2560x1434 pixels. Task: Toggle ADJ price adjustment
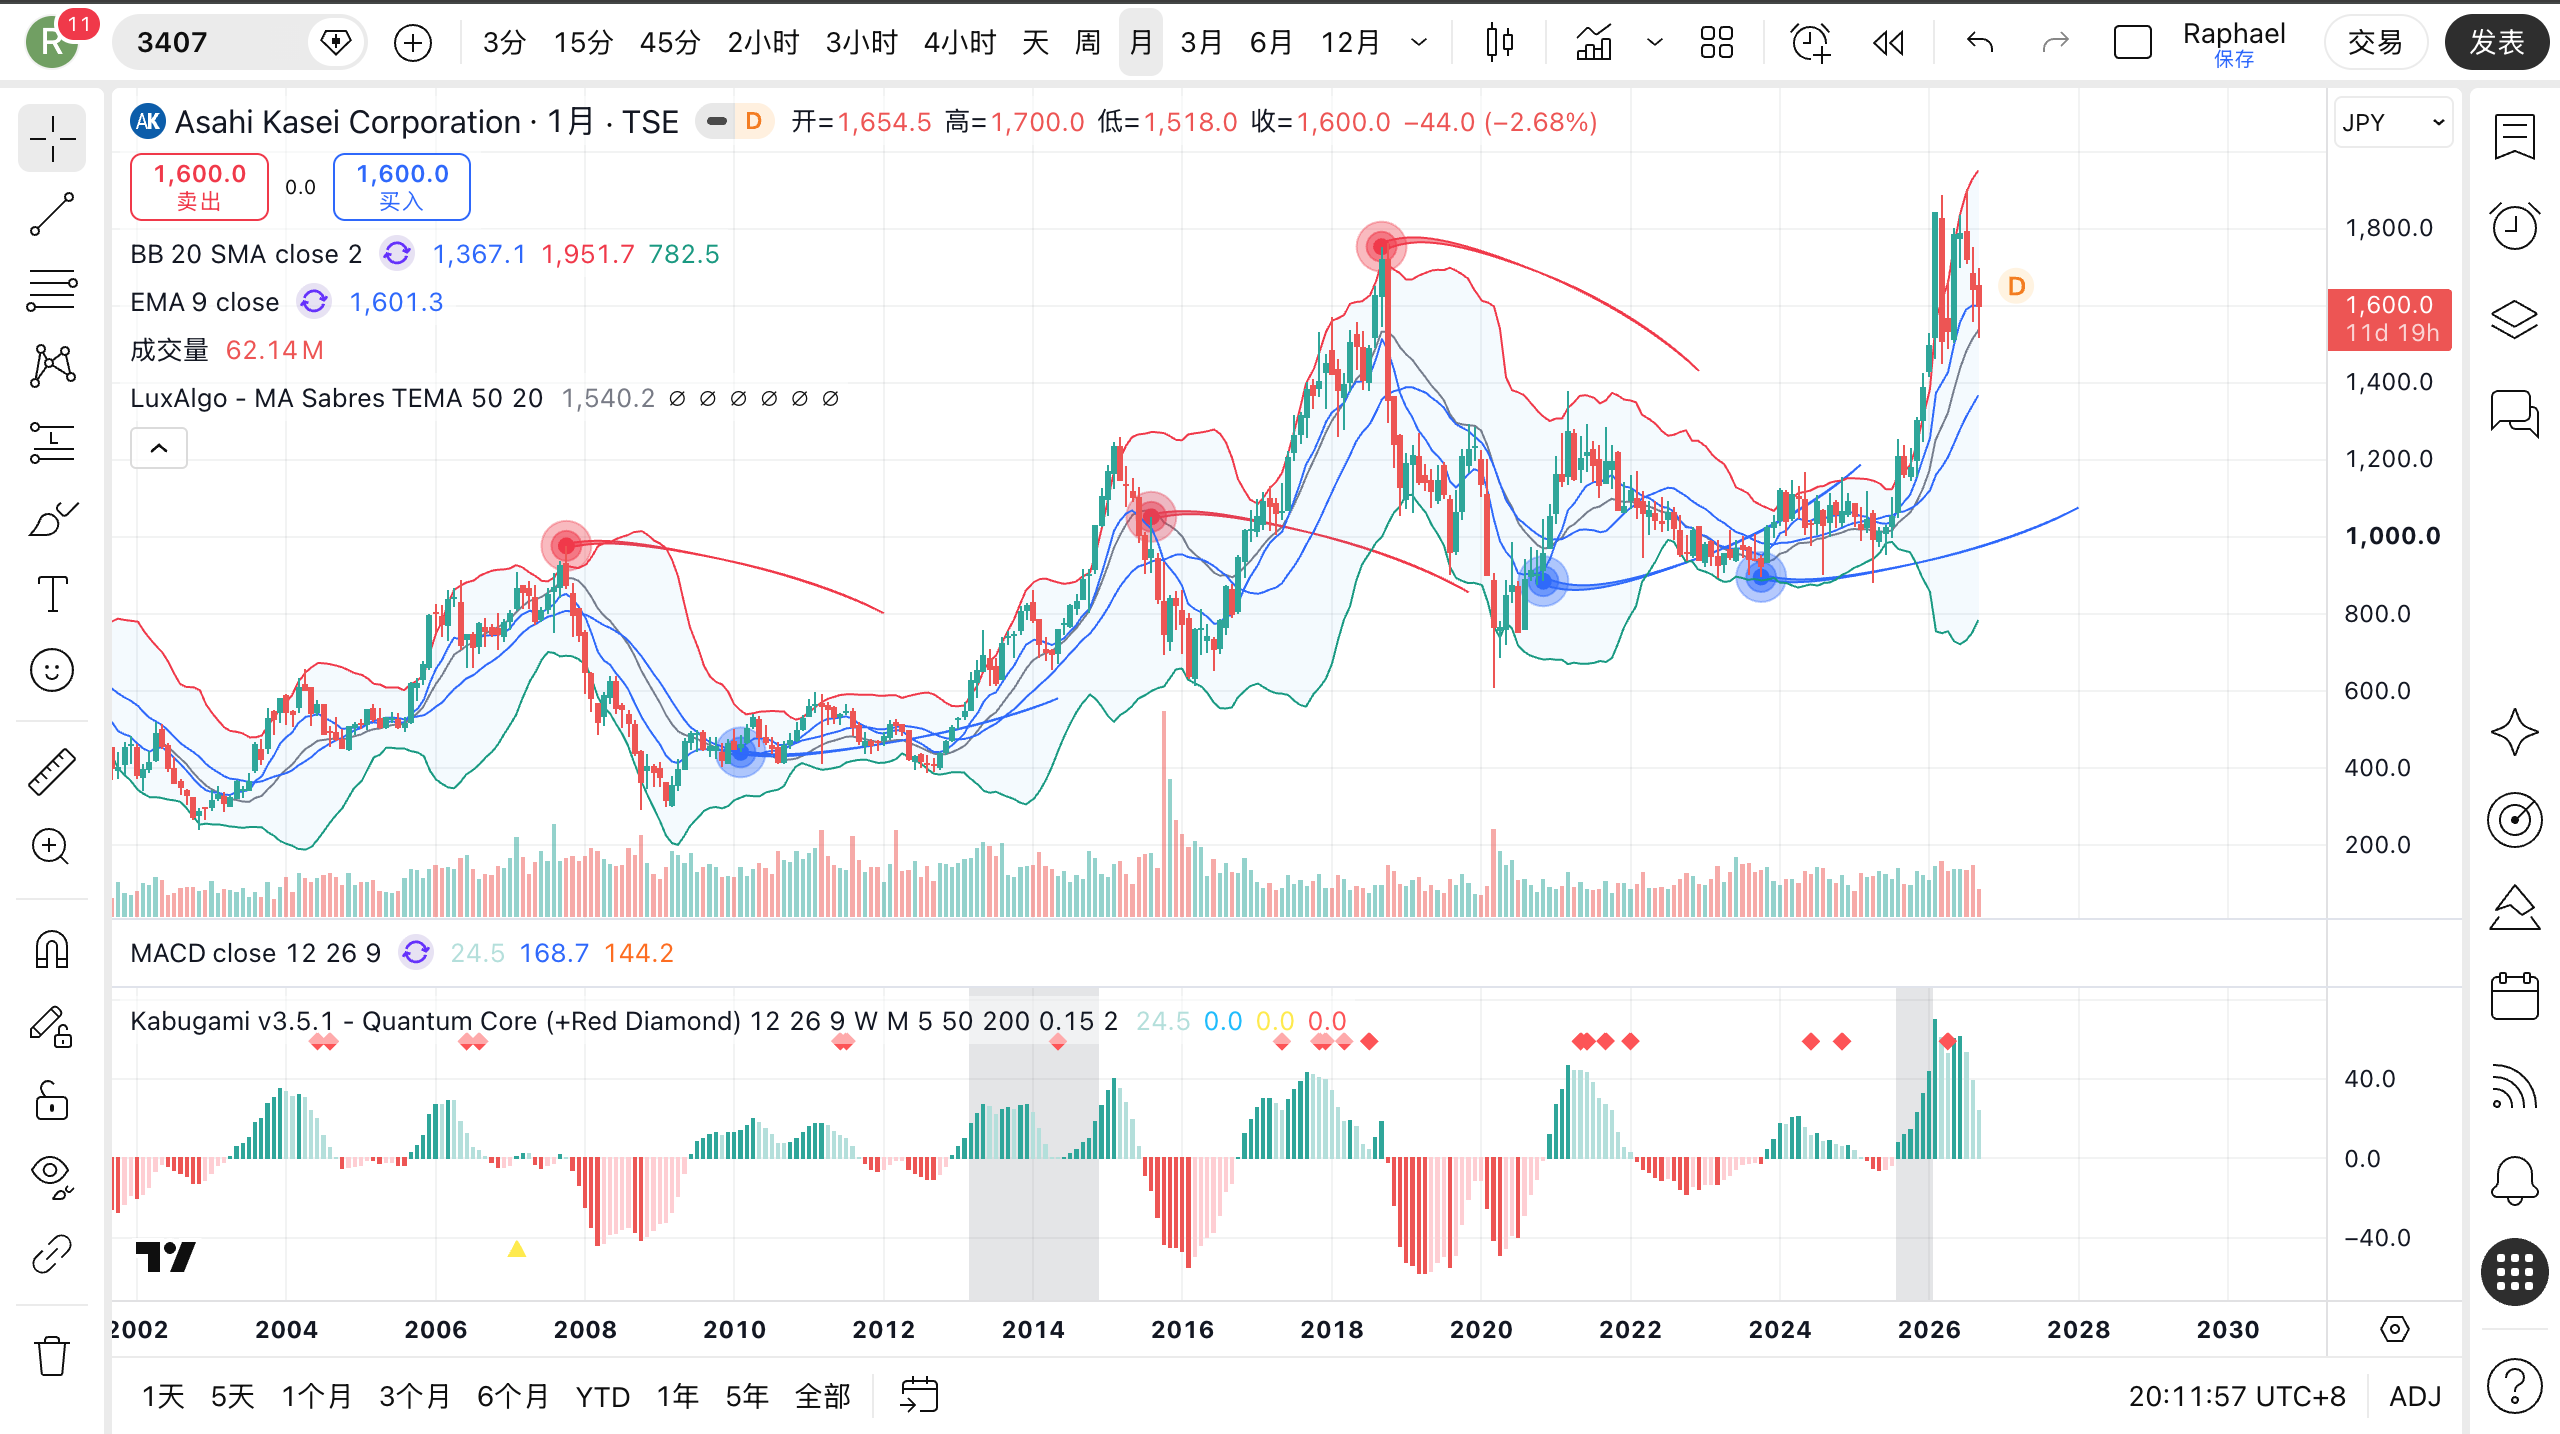[2415, 1396]
